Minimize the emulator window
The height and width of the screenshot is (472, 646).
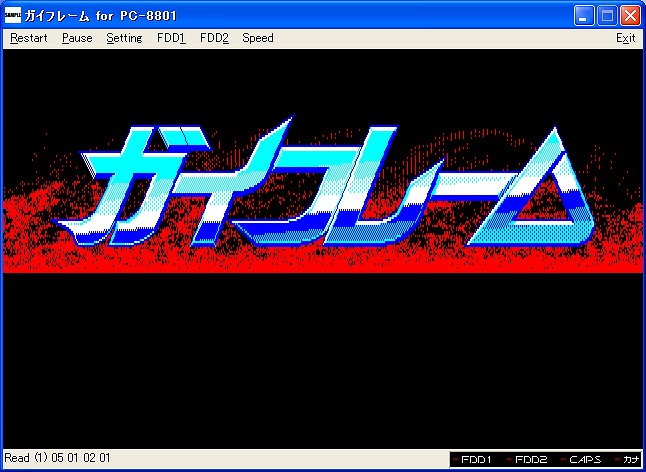point(585,15)
